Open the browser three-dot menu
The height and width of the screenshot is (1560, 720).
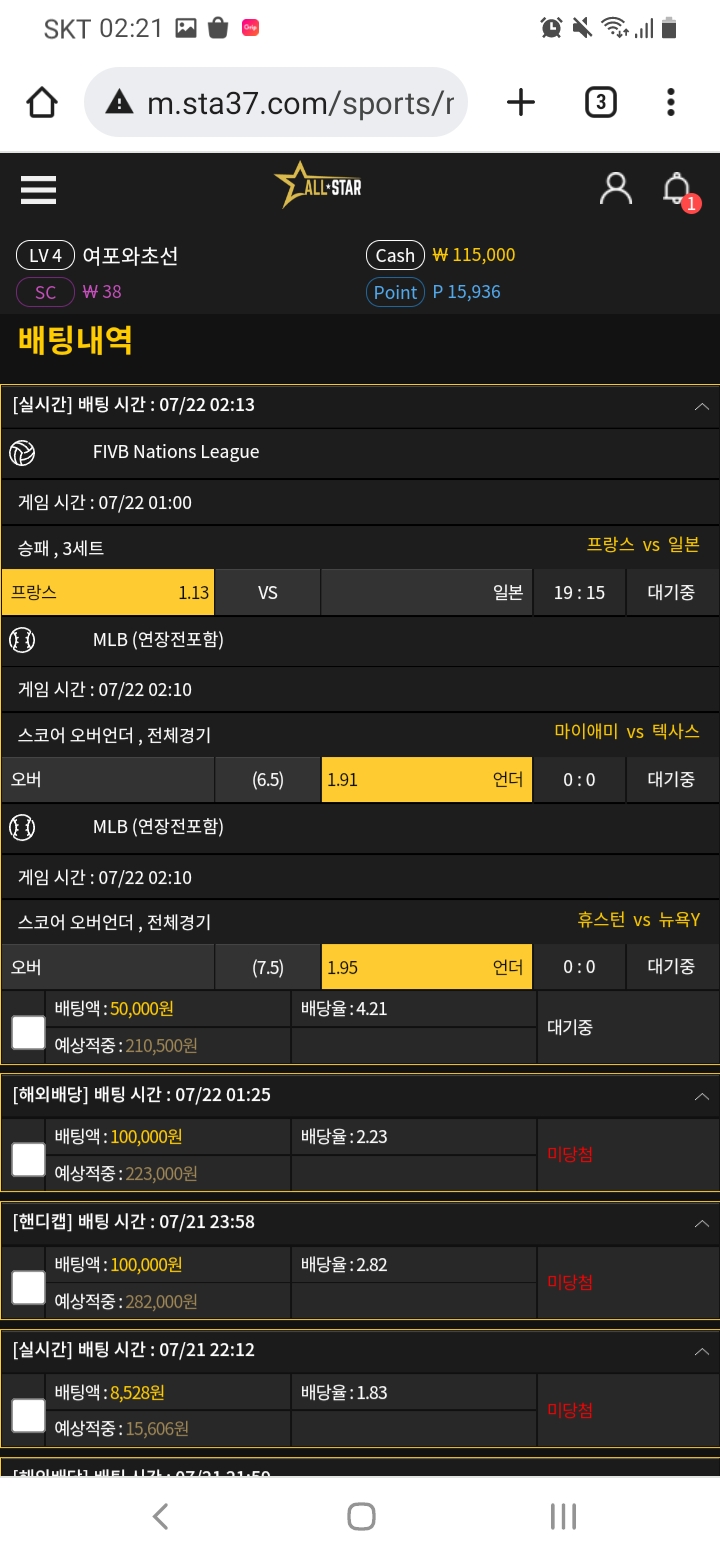(x=671, y=102)
